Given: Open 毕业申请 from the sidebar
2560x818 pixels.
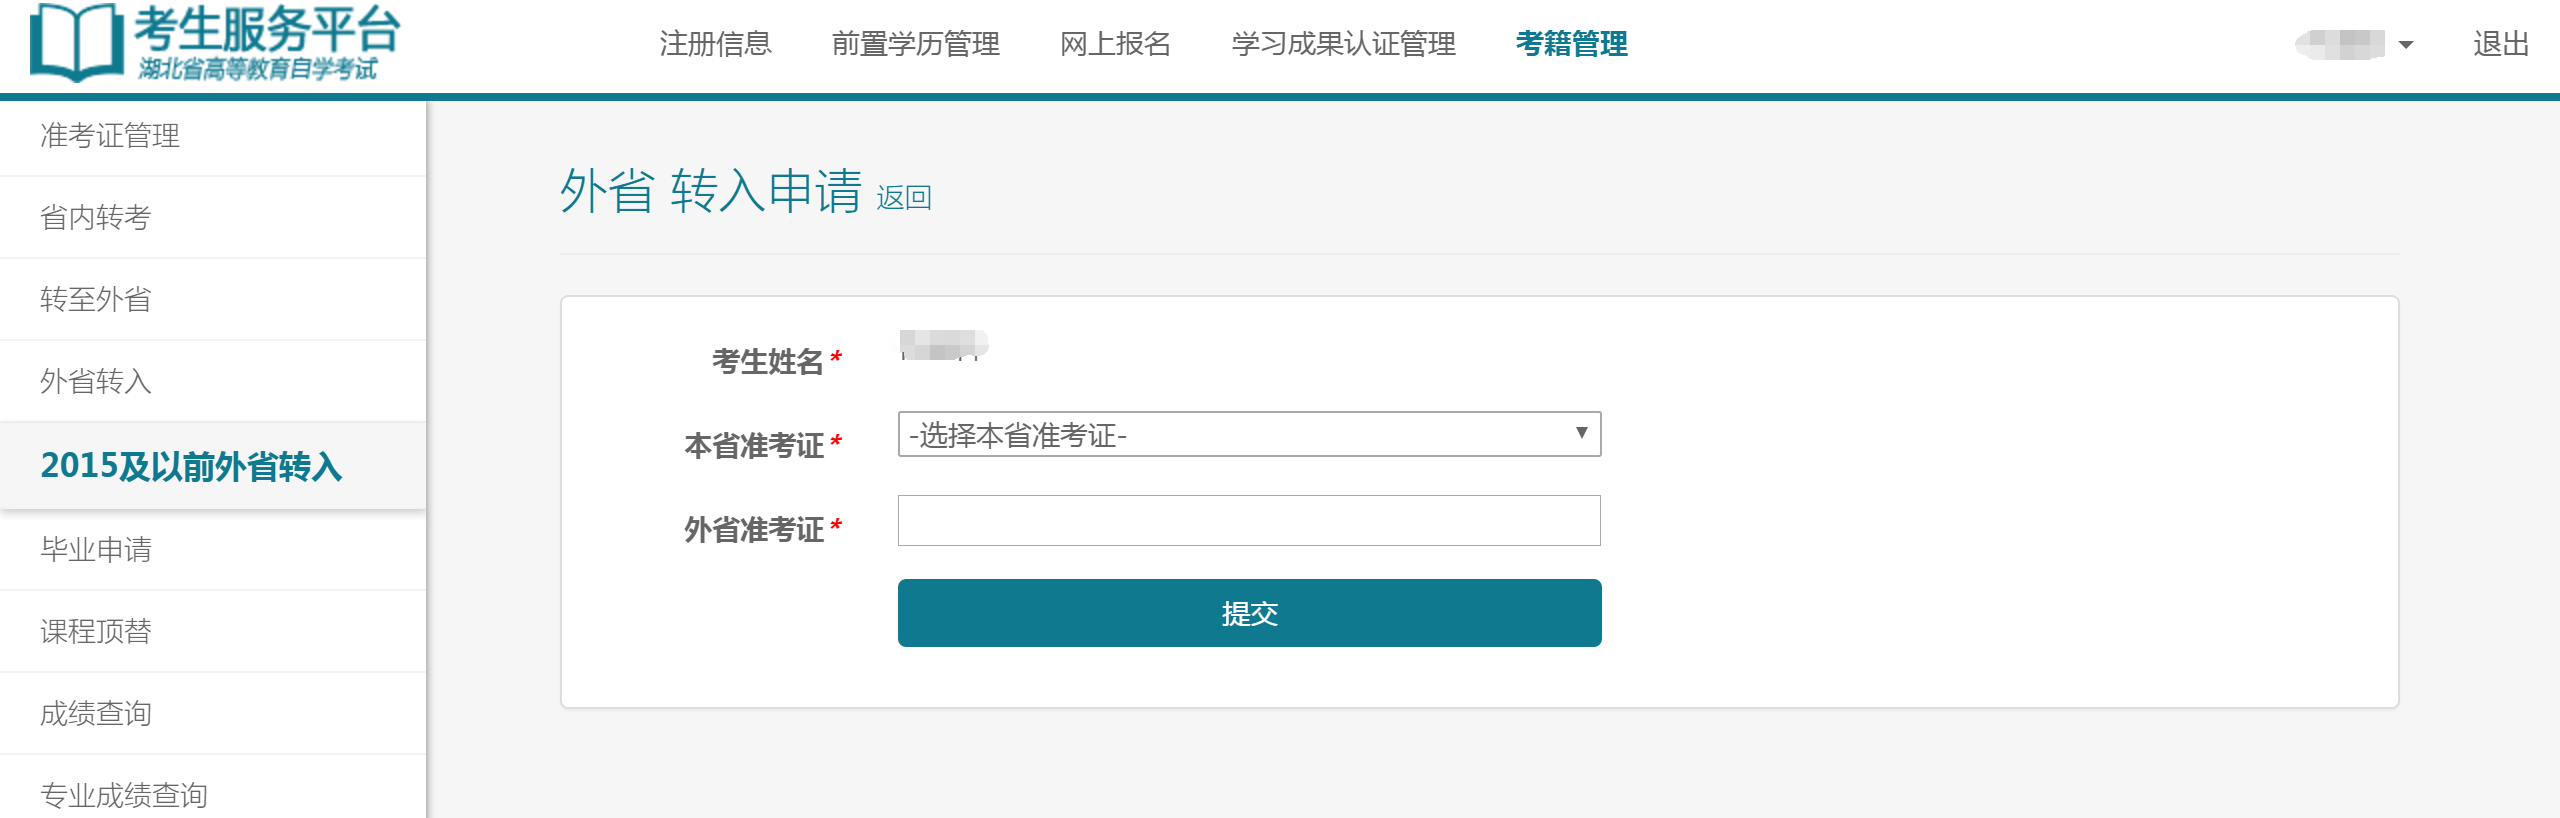Looking at the screenshot, I should 96,550.
